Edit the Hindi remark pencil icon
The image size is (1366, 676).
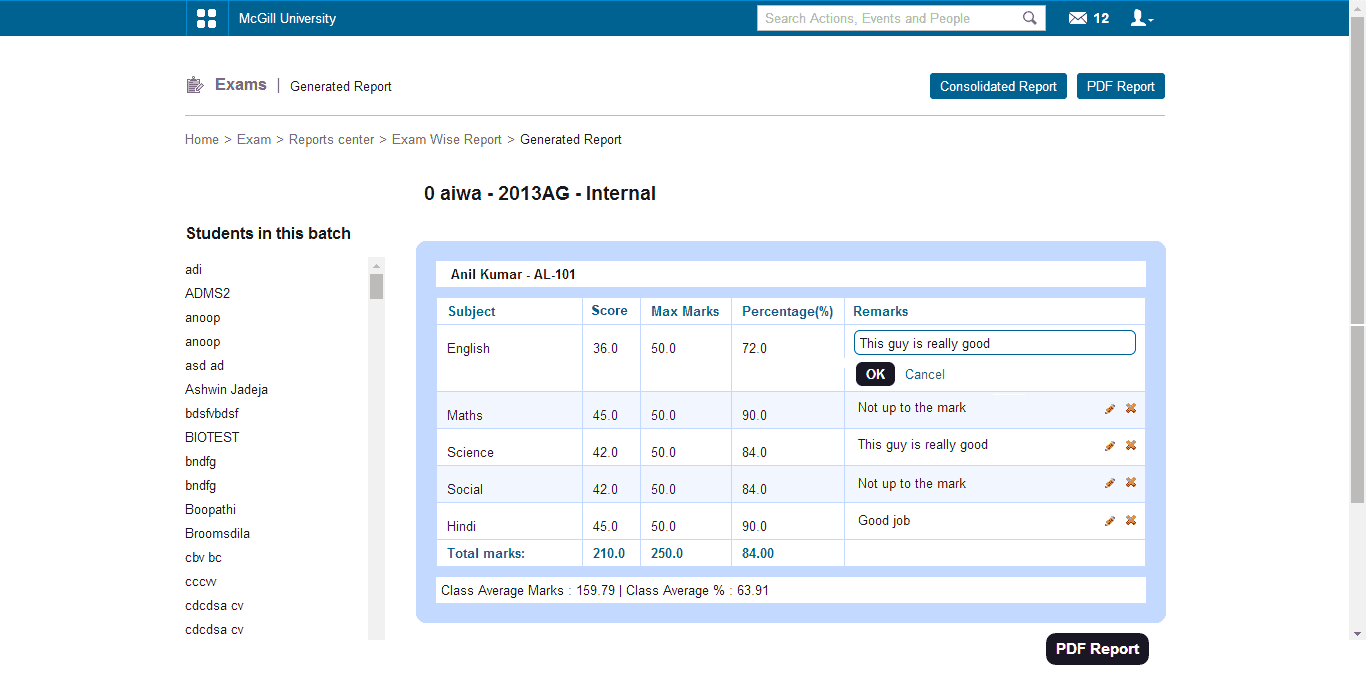(1110, 521)
